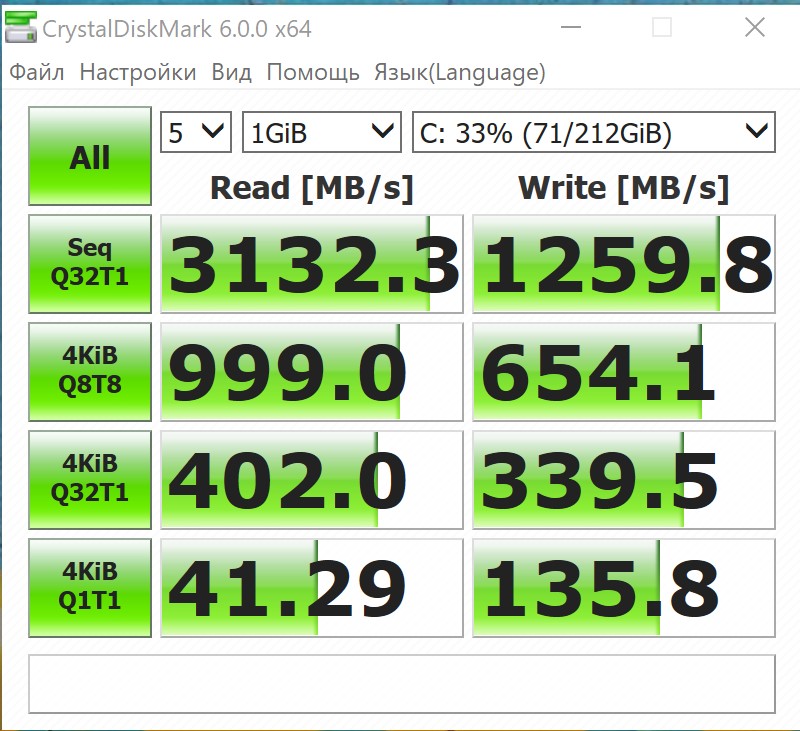
Task: Open the Файл menu
Action: [37, 72]
